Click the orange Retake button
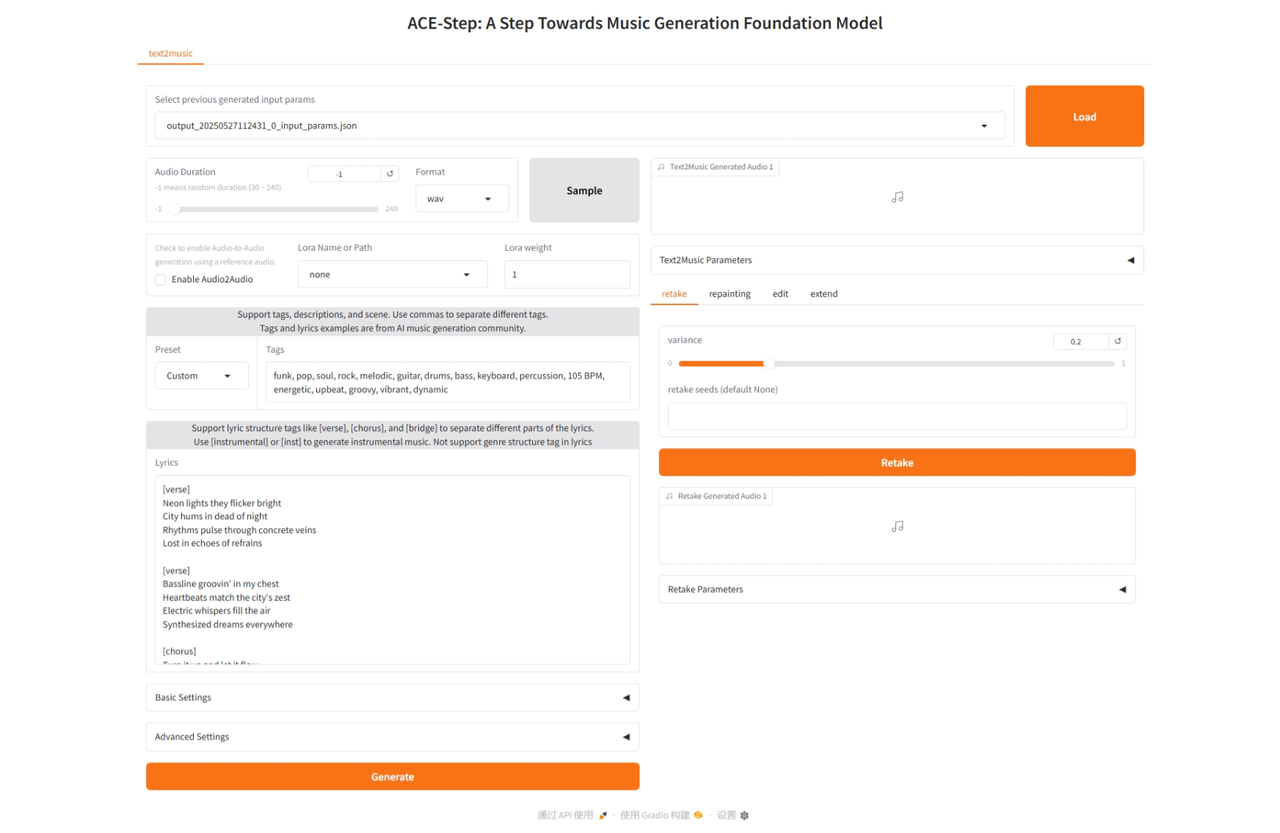Image resolution: width=1280 pixels, height=833 pixels. 897,462
